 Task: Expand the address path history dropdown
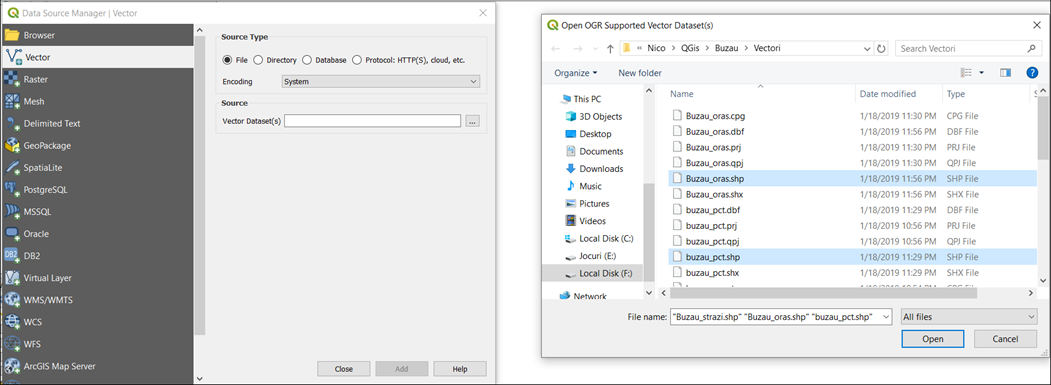coord(867,48)
